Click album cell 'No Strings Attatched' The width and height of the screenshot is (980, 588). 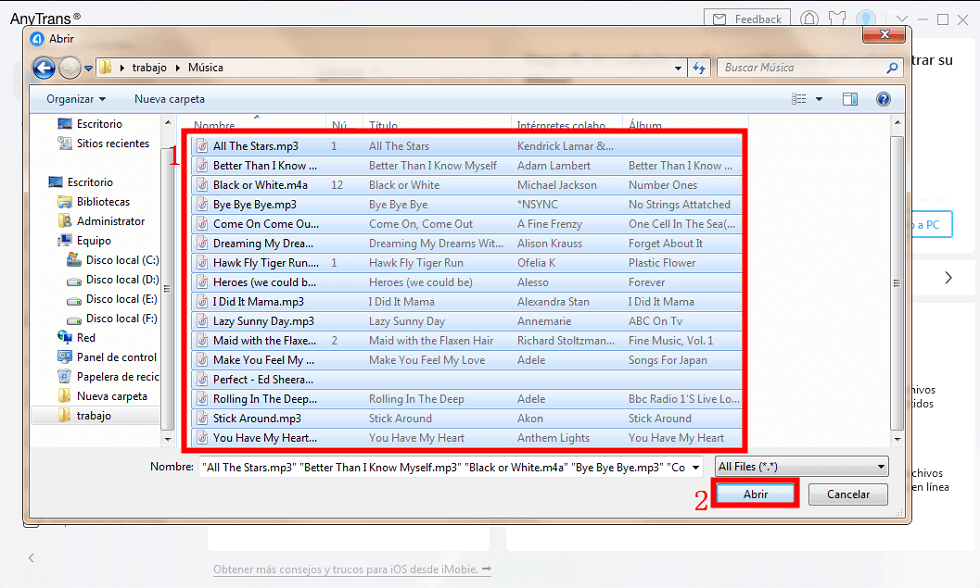pos(679,204)
